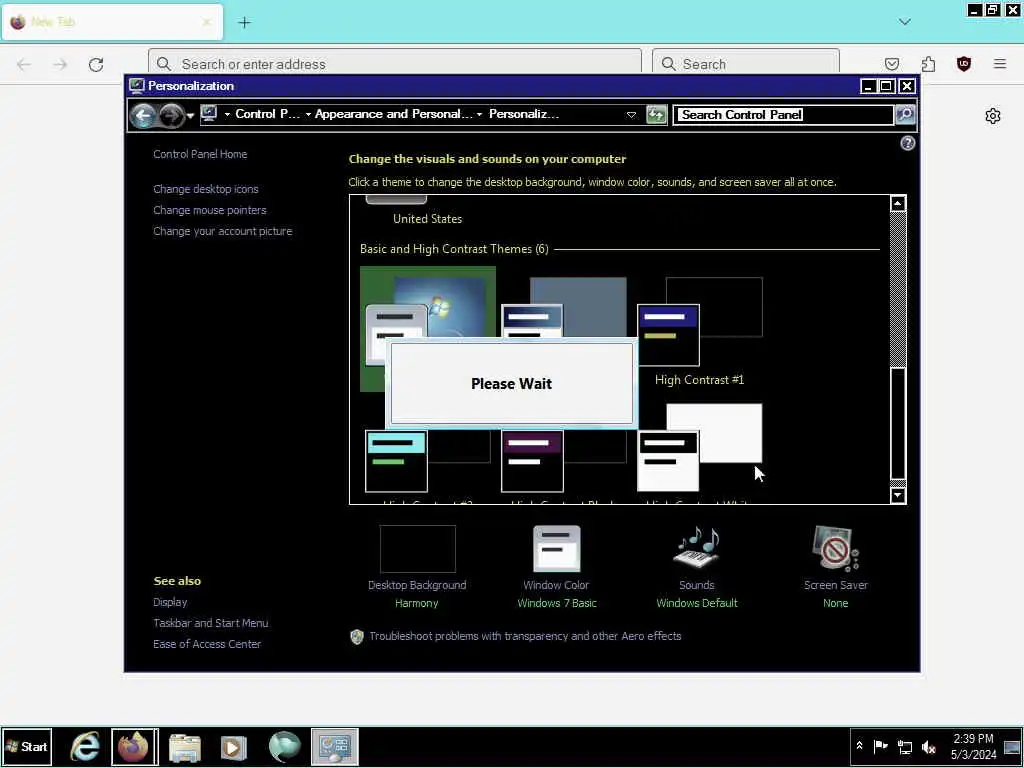Reload page in Firefox toolbar
The image size is (1024, 768).
[x=96, y=64]
